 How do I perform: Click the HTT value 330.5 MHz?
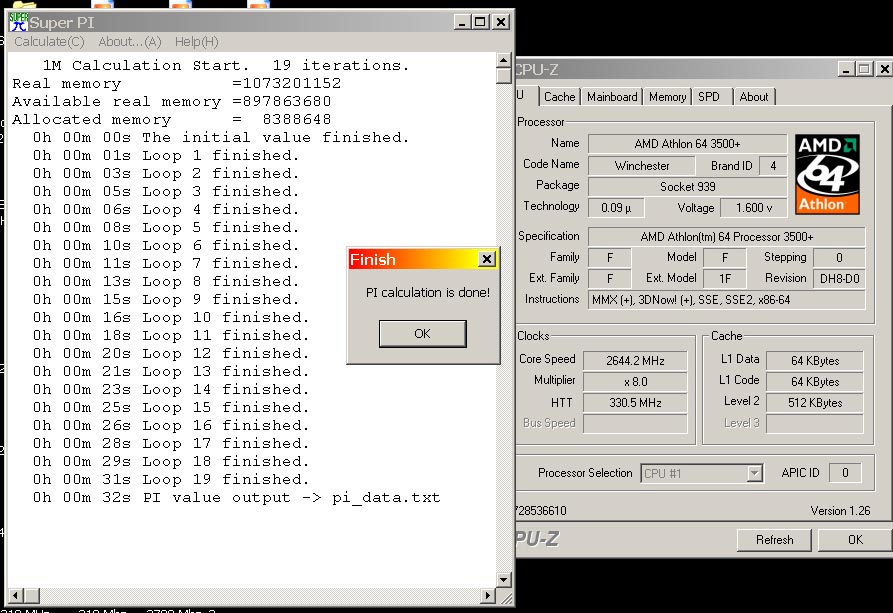[x=635, y=403]
